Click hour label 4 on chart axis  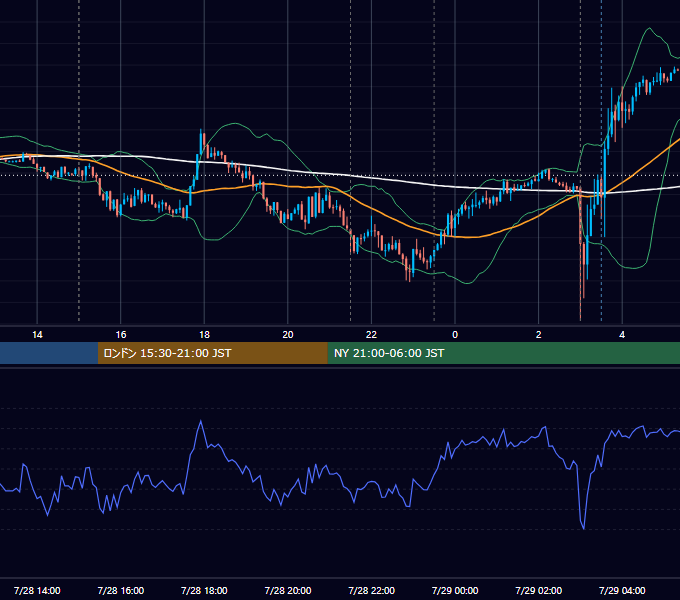[x=622, y=335]
